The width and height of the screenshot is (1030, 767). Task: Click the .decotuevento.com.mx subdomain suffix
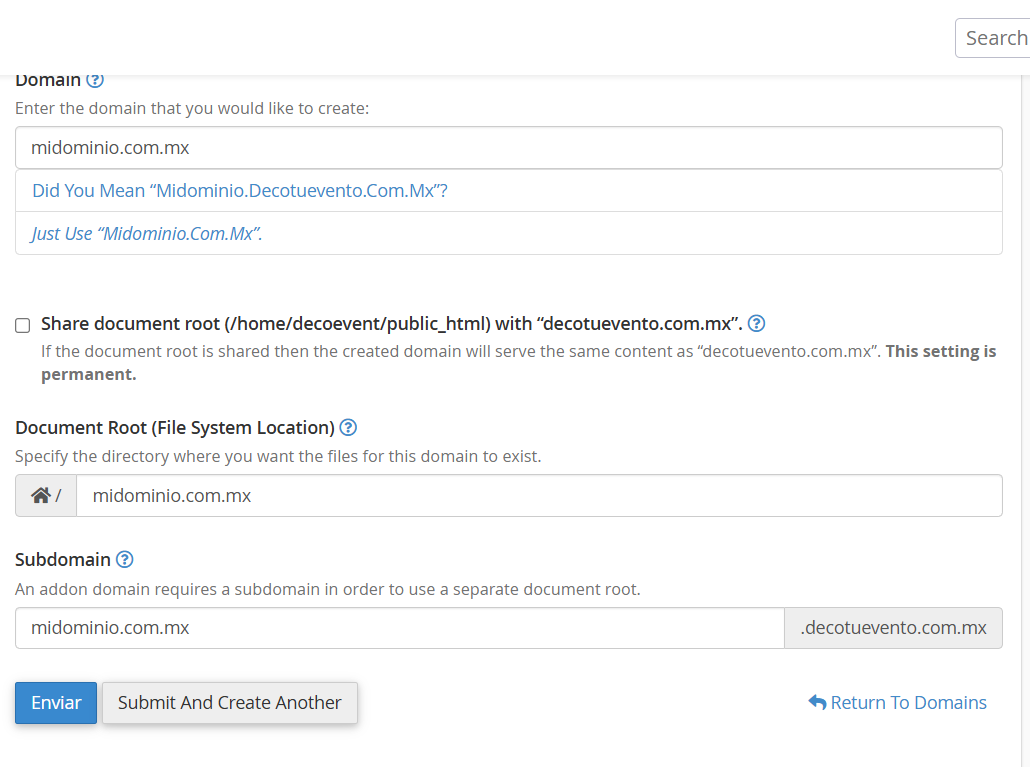893,628
